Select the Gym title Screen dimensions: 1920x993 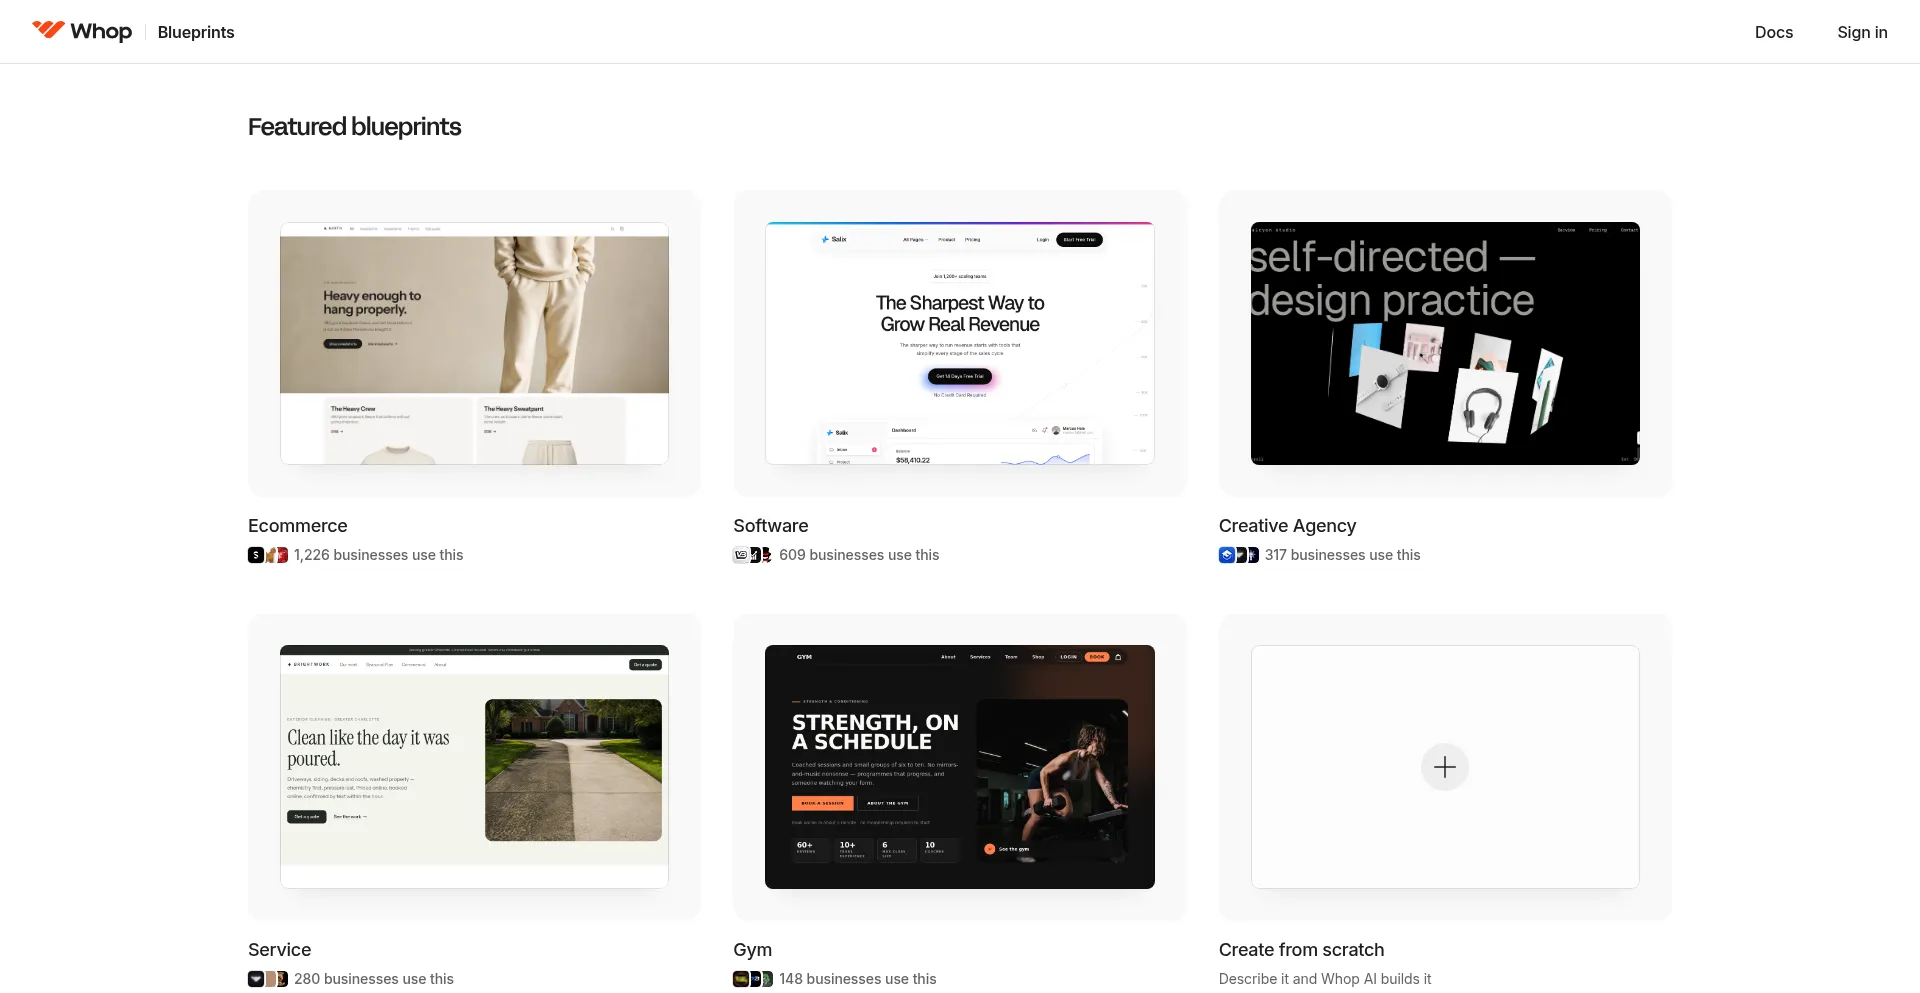click(752, 950)
